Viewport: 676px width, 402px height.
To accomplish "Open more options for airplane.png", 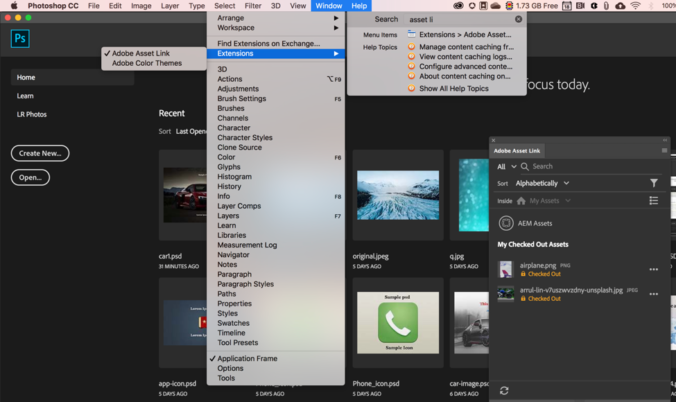I will click(x=654, y=270).
